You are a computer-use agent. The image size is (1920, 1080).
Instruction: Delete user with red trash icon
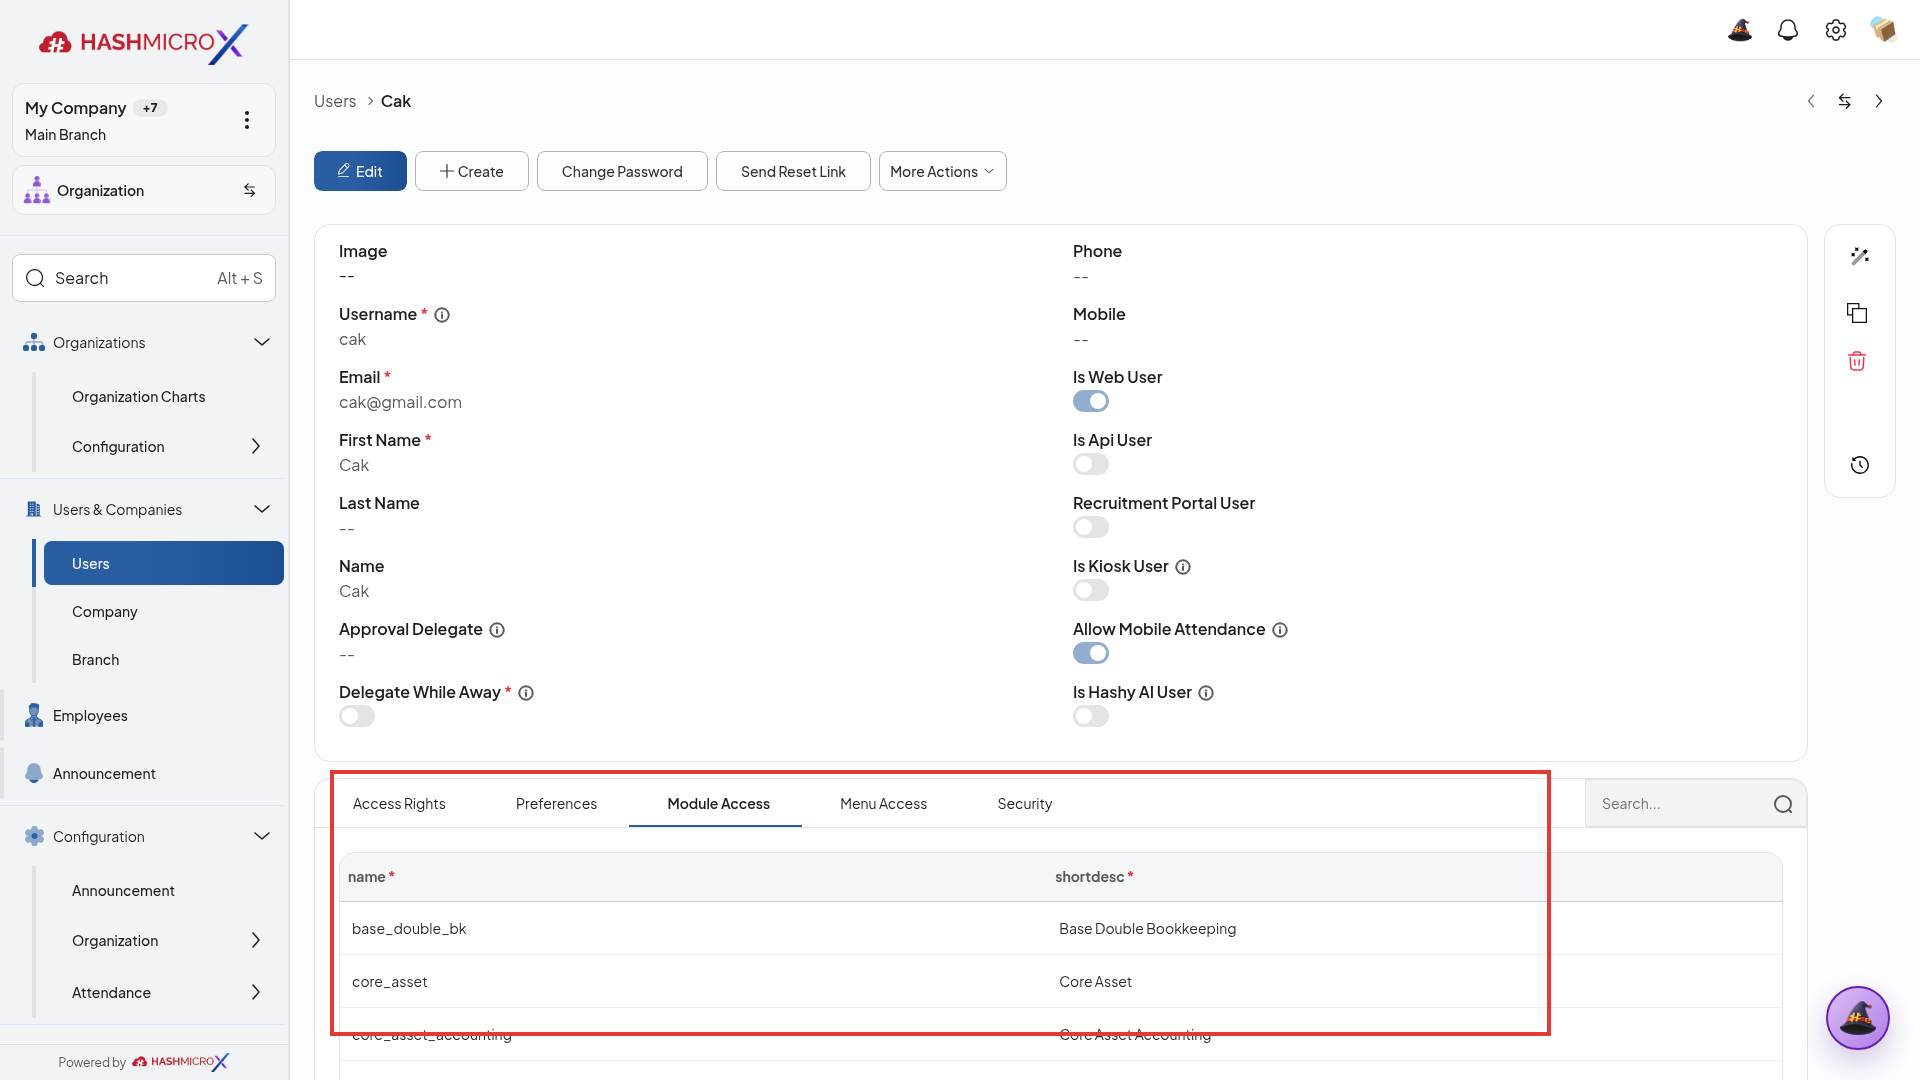(1857, 361)
